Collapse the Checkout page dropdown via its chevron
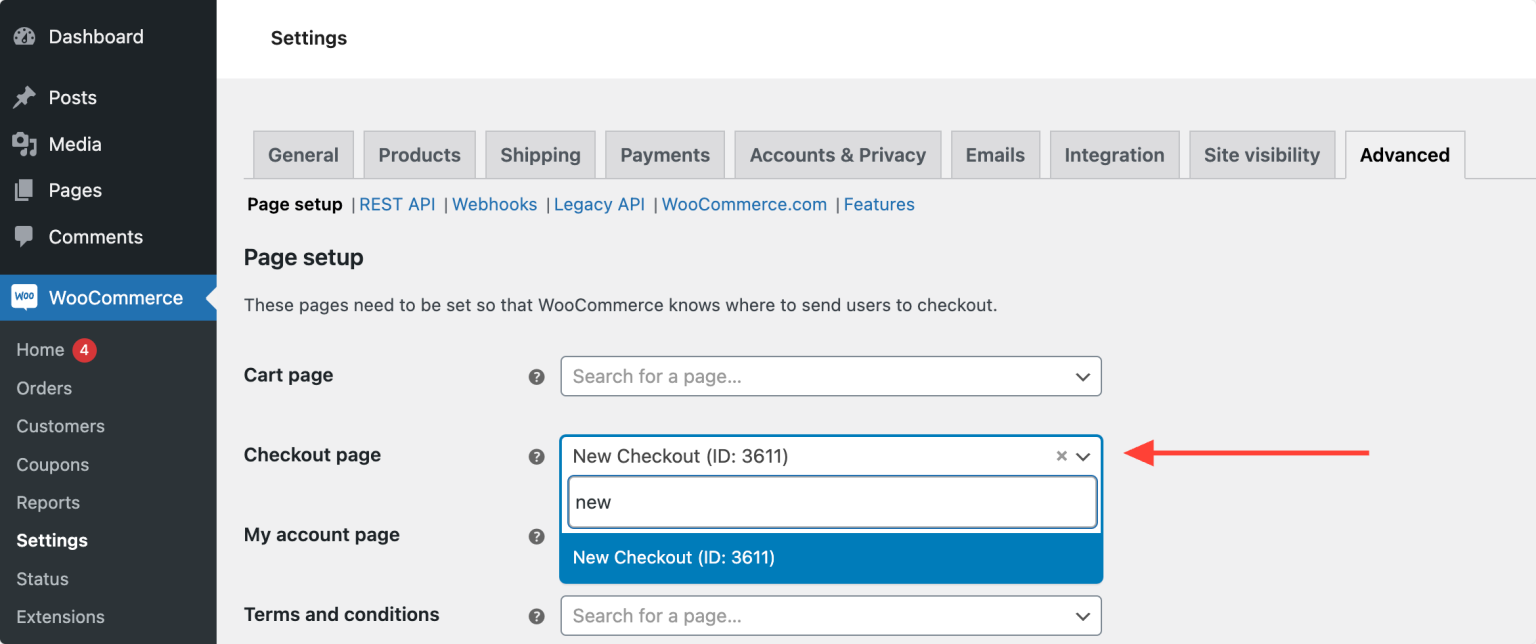This screenshot has height=644, width=1536. tap(1083, 456)
